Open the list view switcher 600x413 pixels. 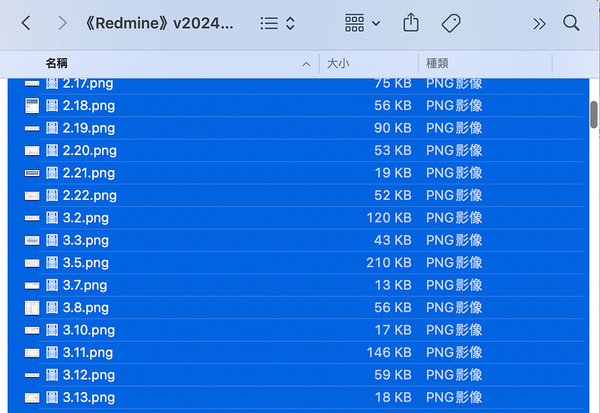[278, 23]
